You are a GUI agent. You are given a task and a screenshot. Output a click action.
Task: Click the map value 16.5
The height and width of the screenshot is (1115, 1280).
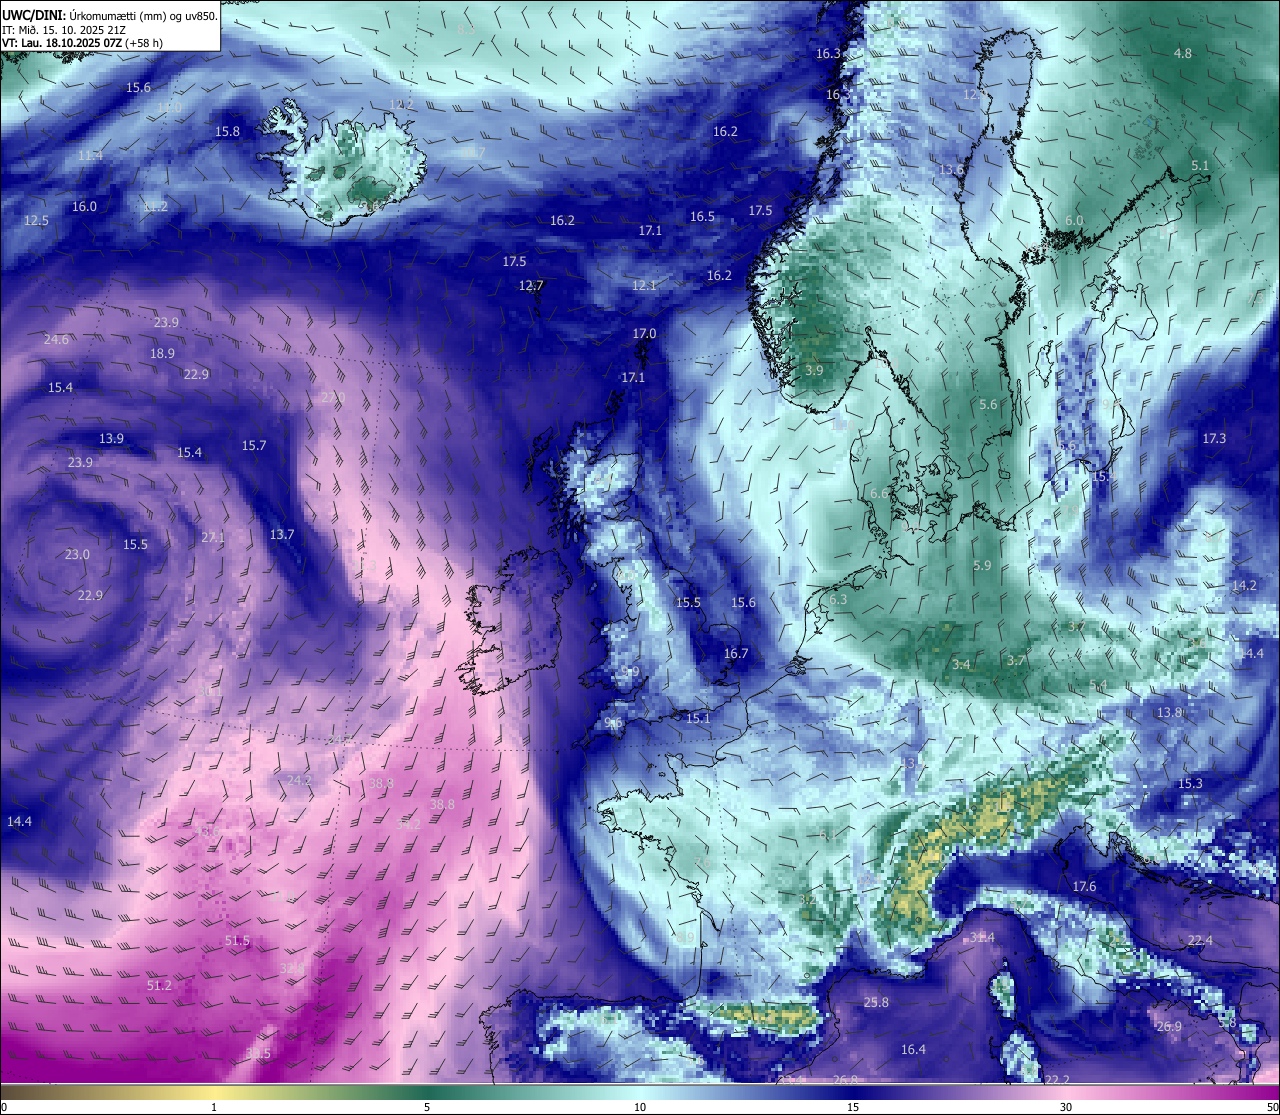pyautogui.click(x=702, y=217)
